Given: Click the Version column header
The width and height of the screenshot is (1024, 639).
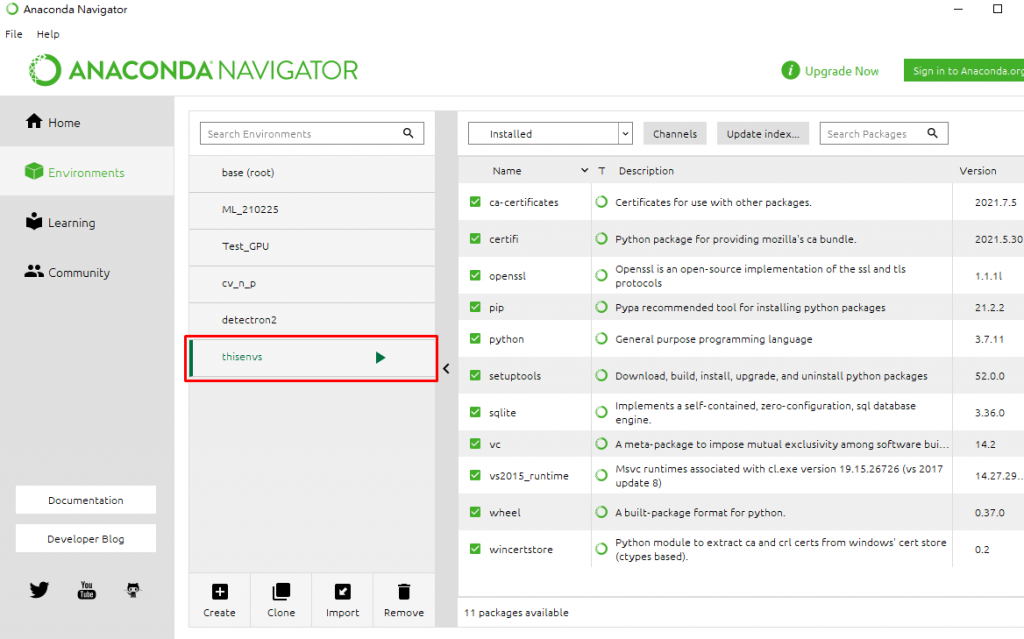Looking at the screenshot, I should (x=978, y=171).
